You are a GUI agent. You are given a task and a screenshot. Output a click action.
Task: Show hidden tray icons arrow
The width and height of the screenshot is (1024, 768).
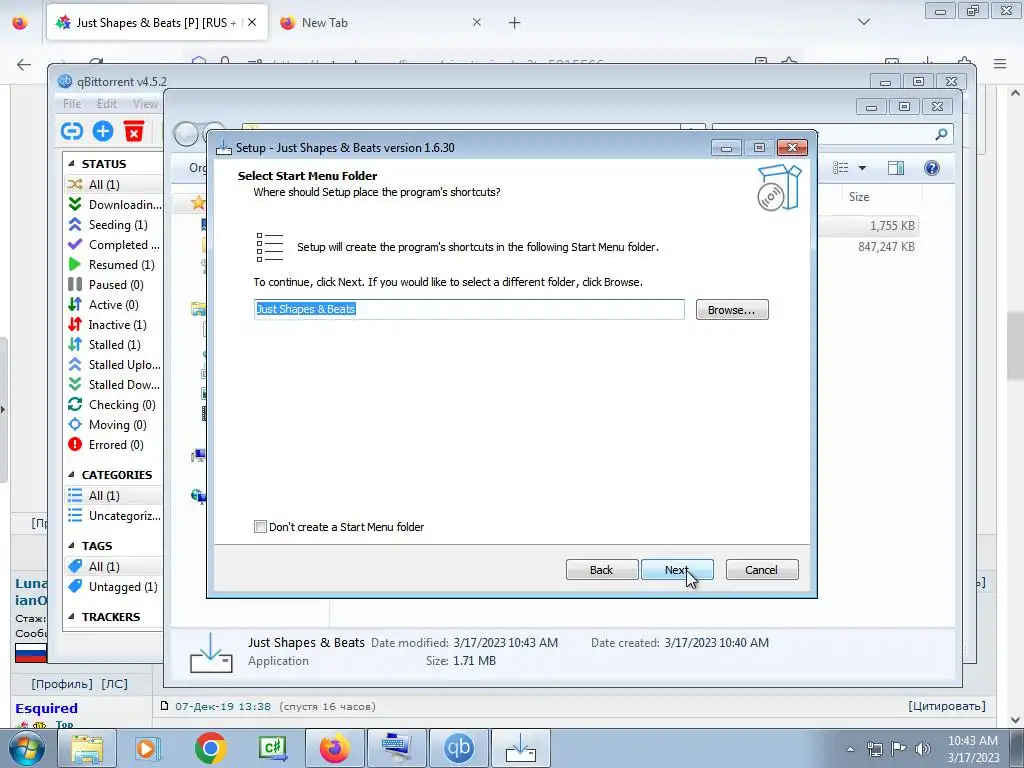pyautogui.click(x=850, y=749)
